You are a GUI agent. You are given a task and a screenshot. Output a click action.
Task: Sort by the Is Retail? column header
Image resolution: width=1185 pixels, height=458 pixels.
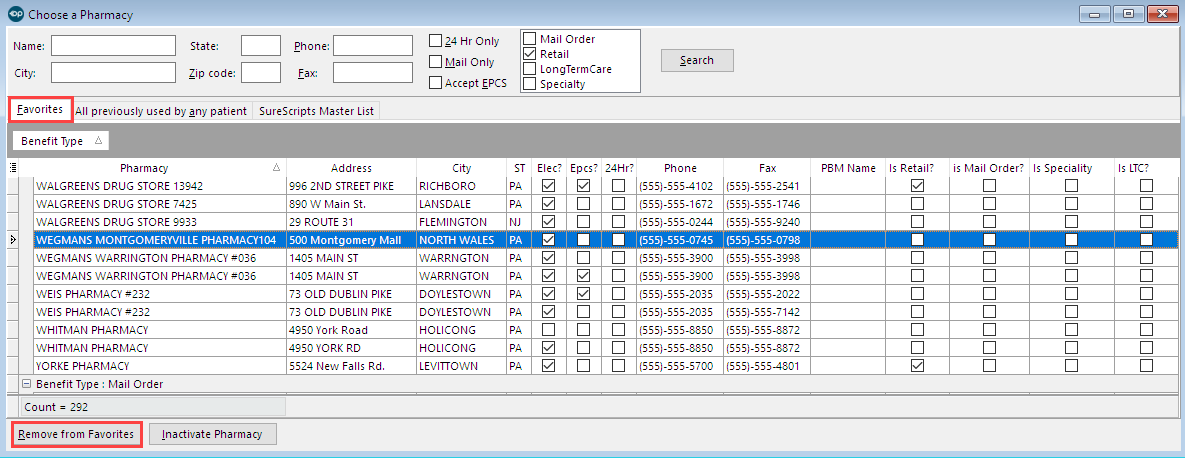tap(917, 168)
